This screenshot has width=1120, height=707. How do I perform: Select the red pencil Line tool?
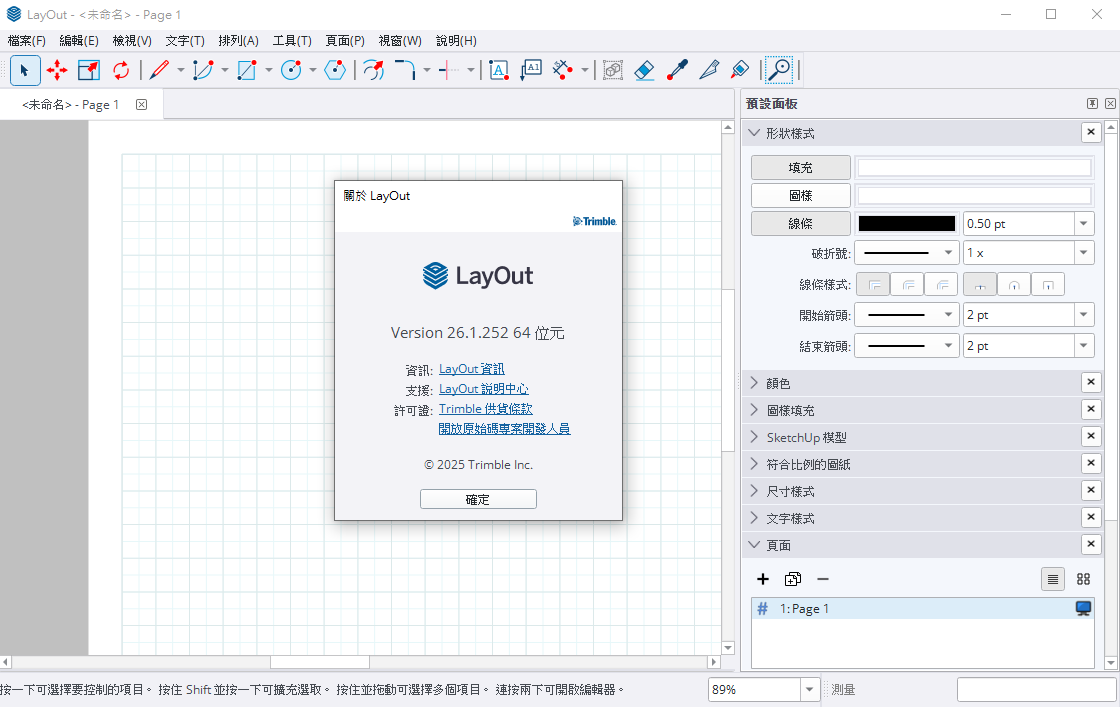tap(159, 70)
